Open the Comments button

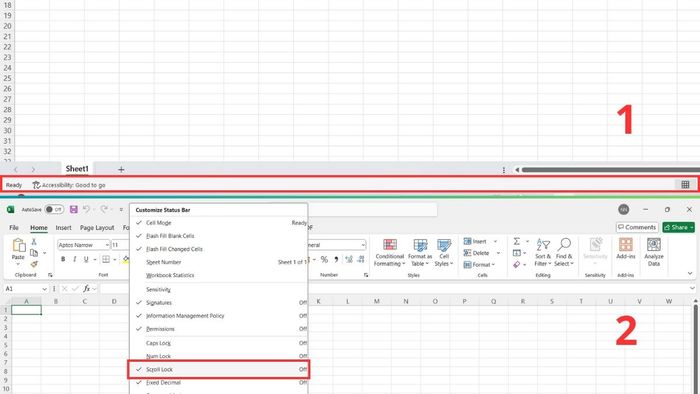[x=637, y=227]
